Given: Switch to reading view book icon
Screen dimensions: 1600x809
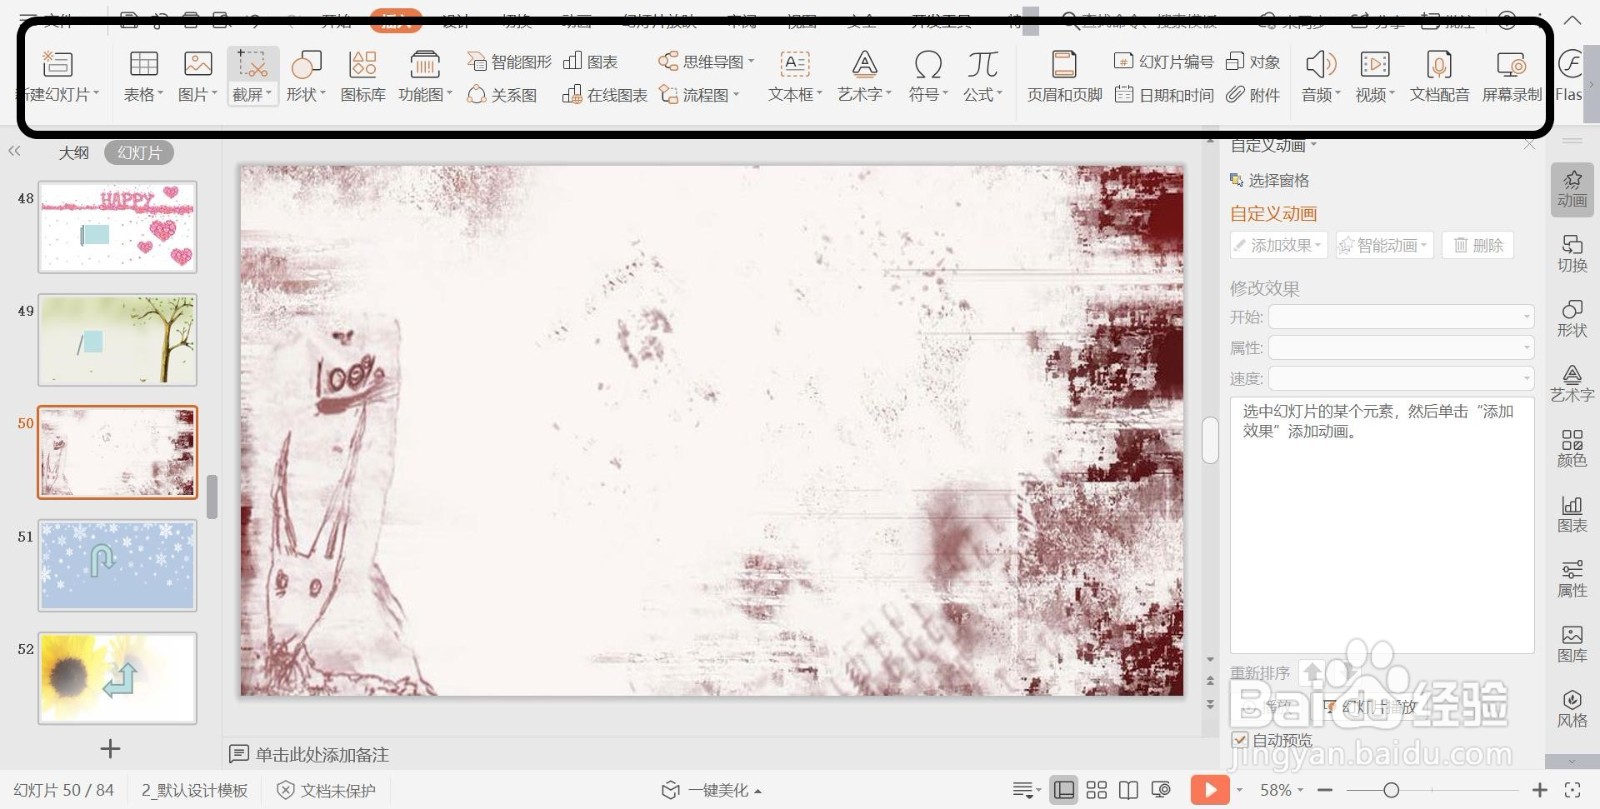Looking at the screenshot, I should [1129, 790].
